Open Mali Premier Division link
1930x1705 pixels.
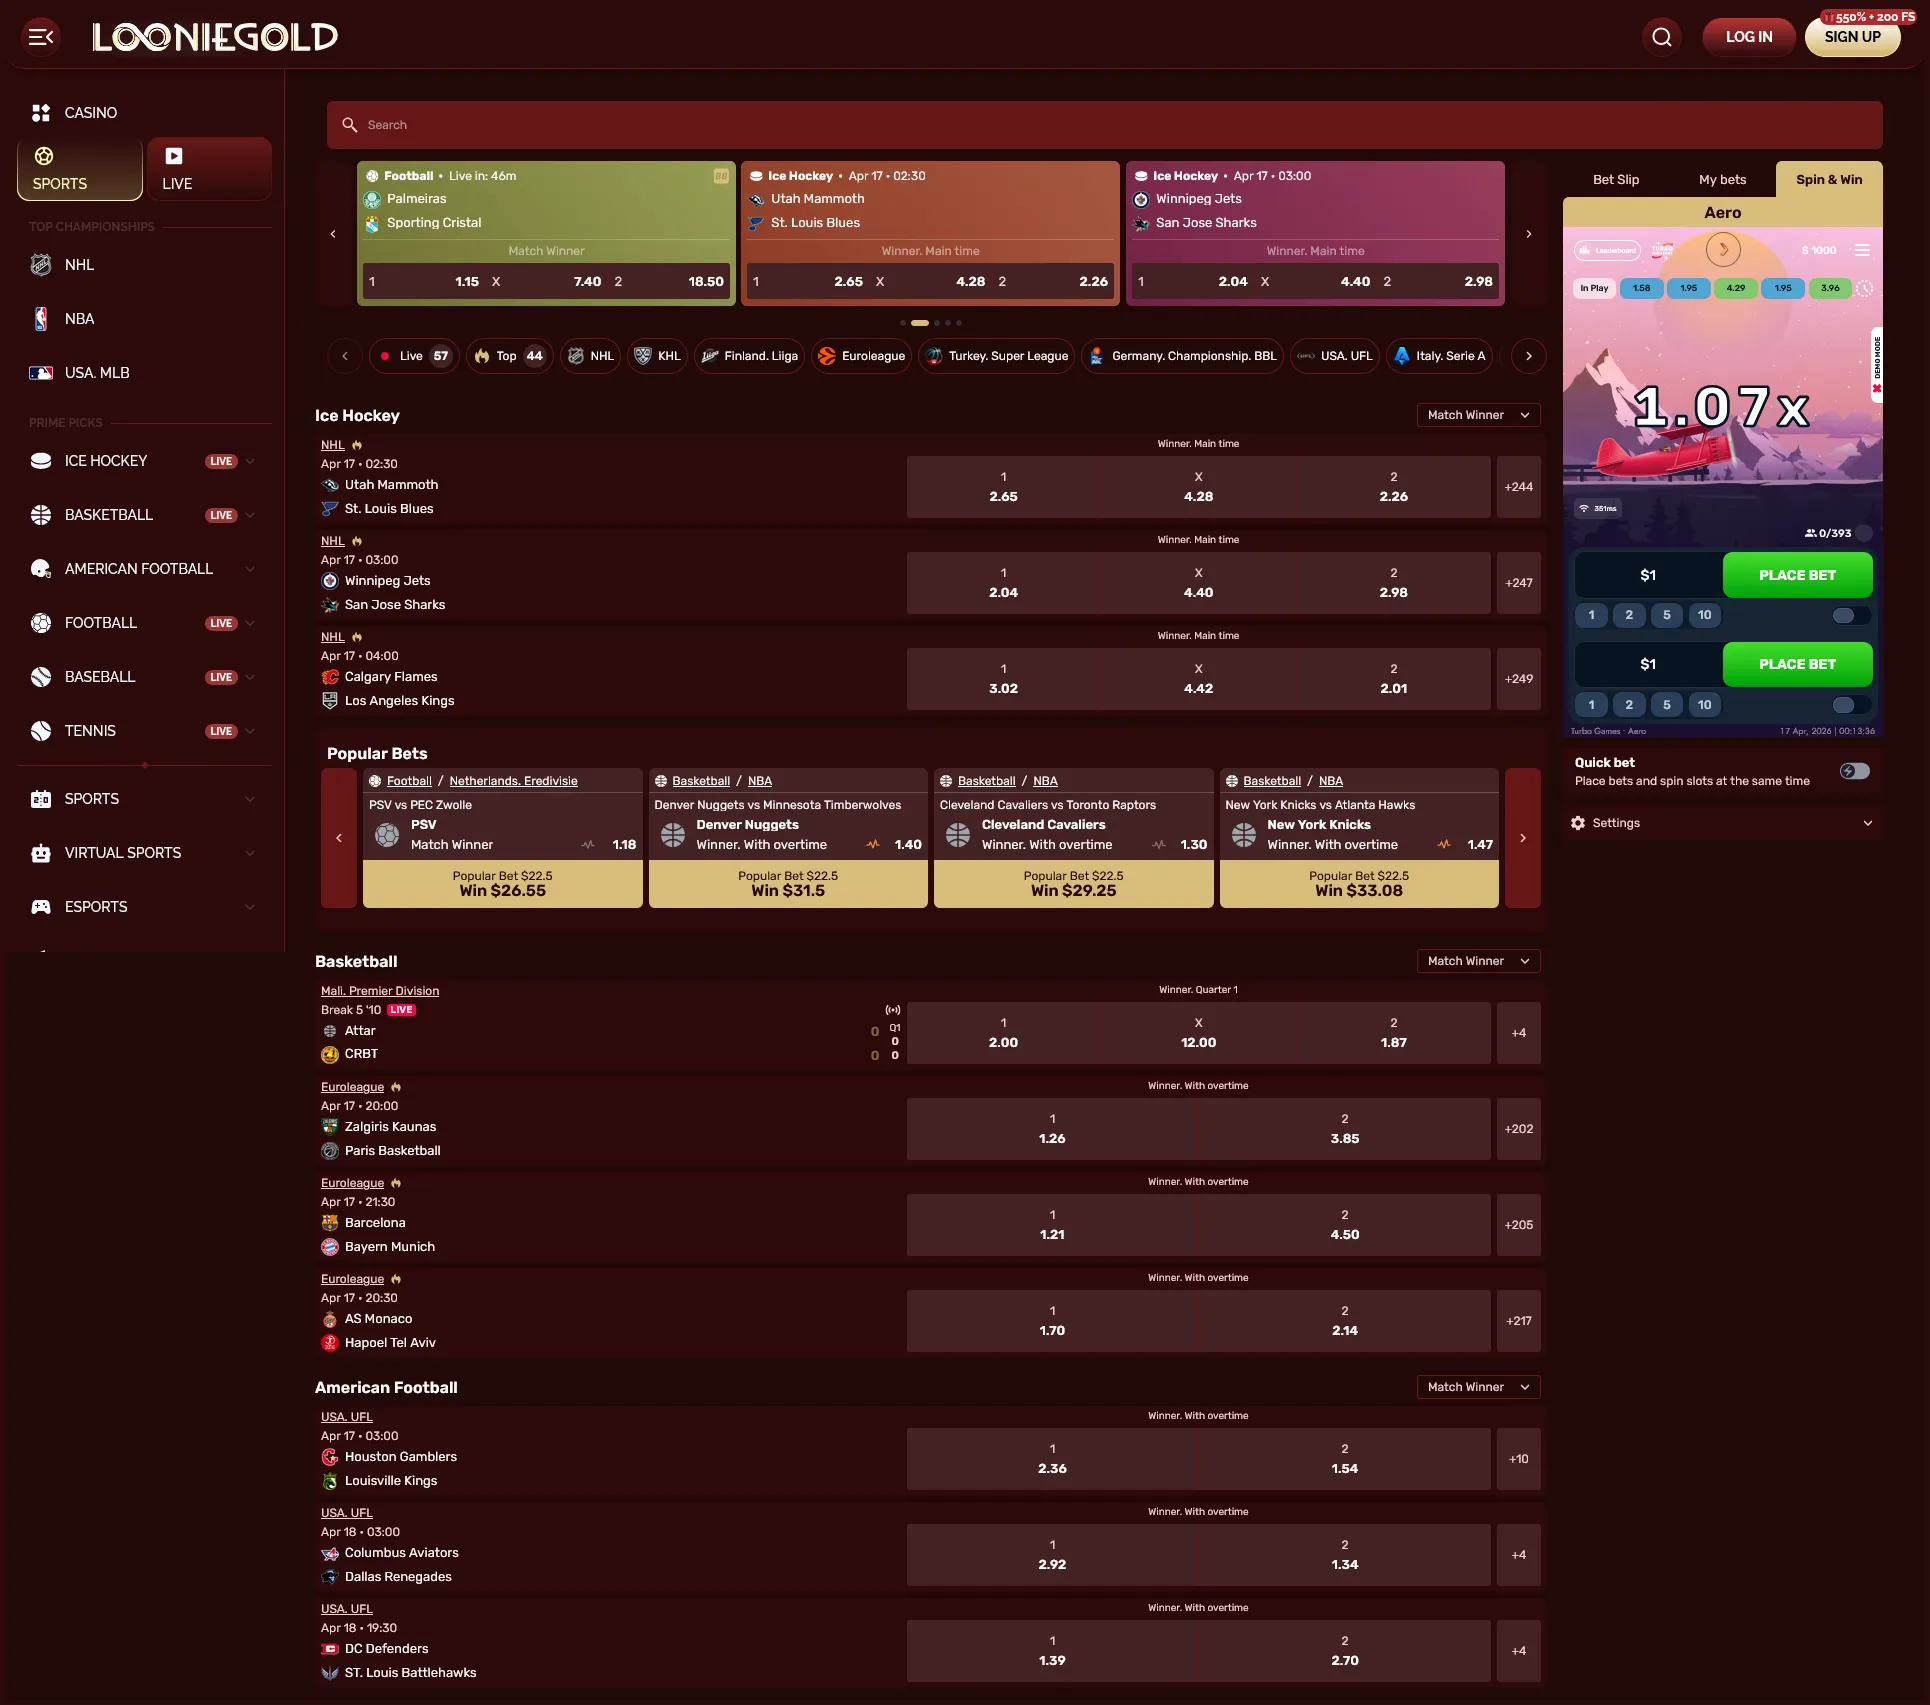tap(380, 991)
